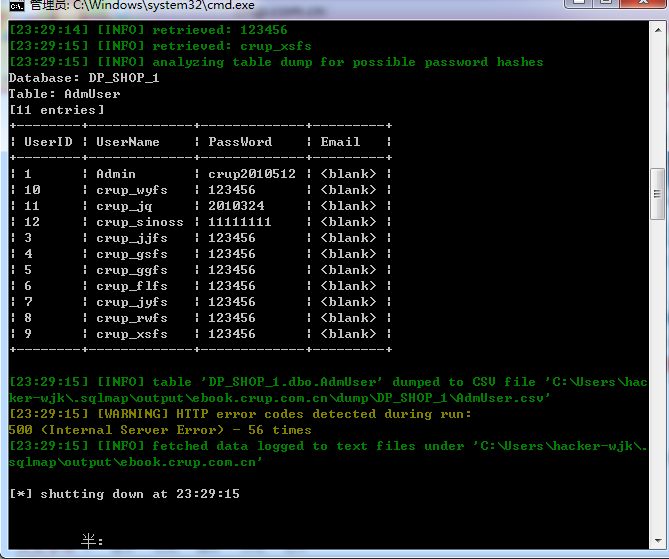Screen dimensions: 669x559
Task: Click username 'crup_ggfs'
Action: tap(132, 270)
